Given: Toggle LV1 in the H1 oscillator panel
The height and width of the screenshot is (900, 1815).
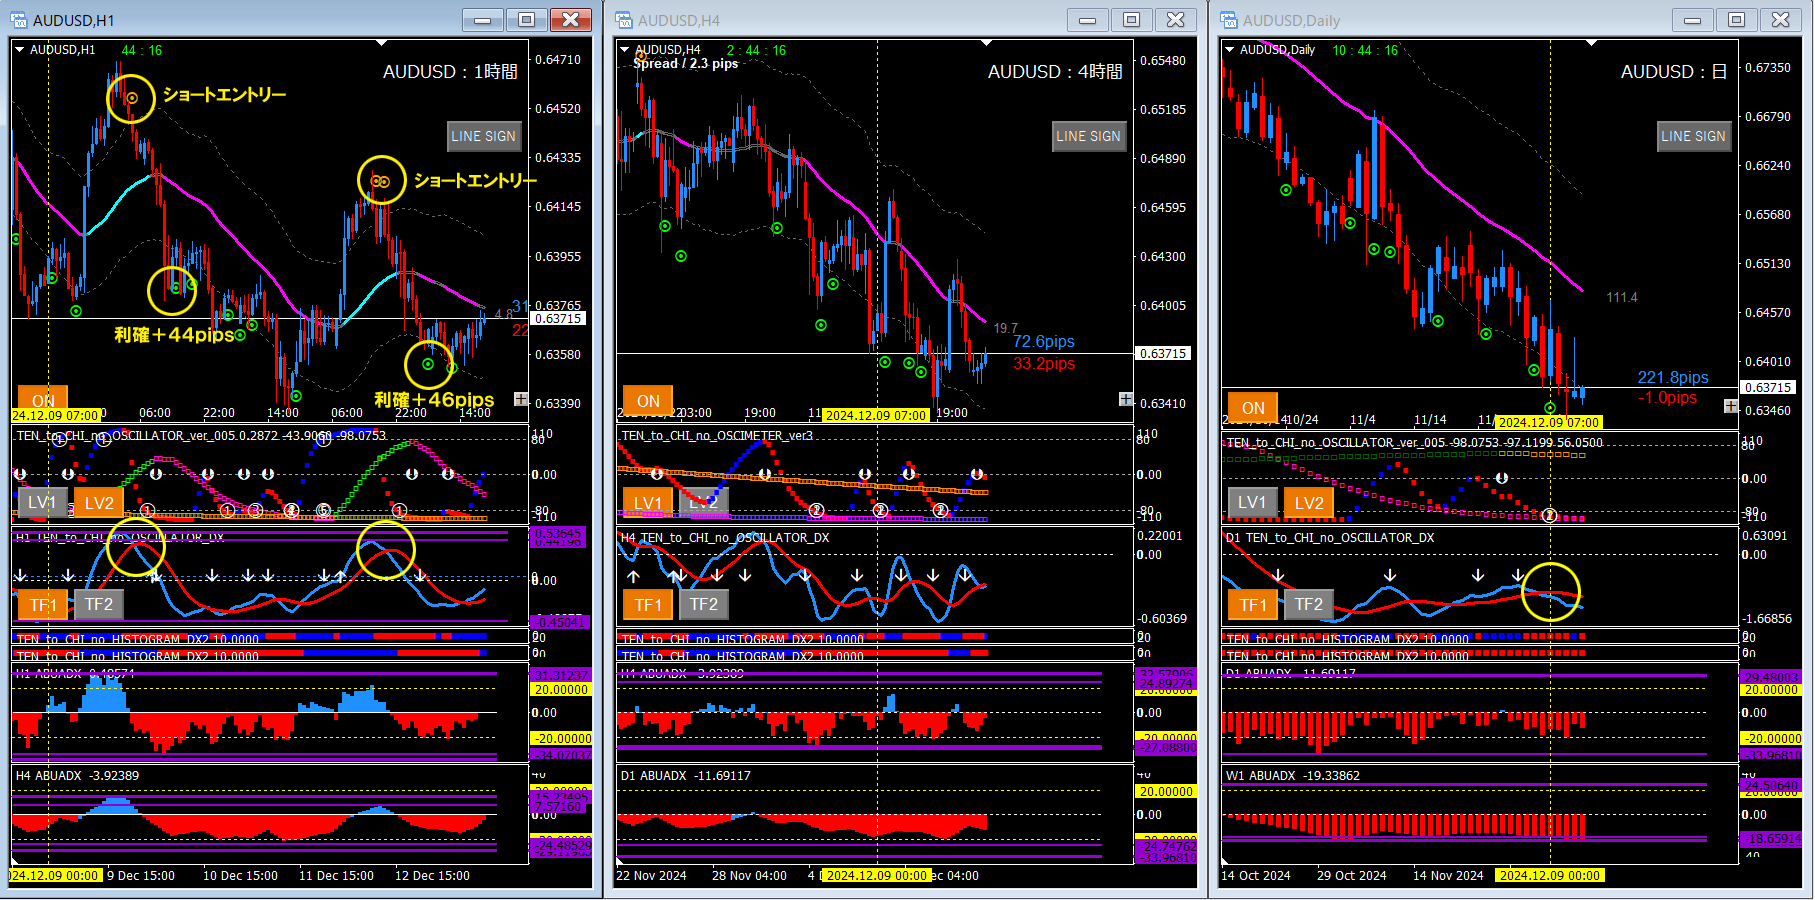Looking at the screenshot, I should [x=43, y=502].
